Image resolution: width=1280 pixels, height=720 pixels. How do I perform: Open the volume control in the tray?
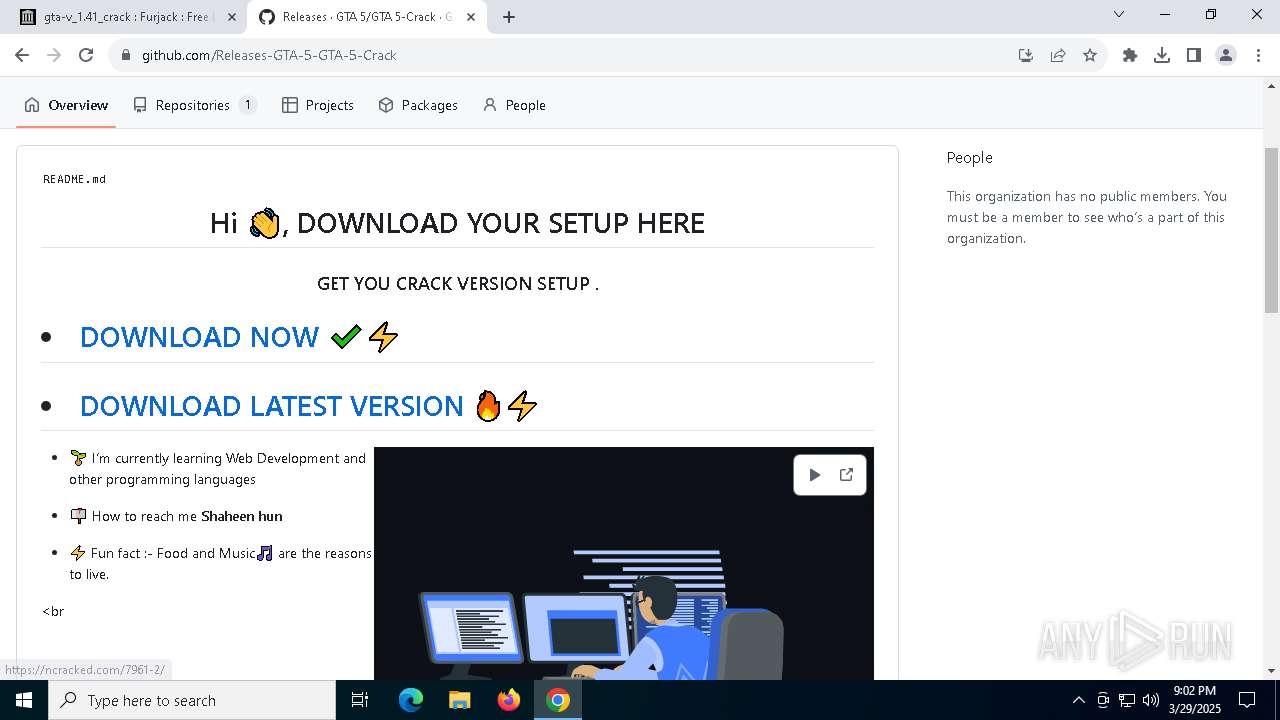pos(1151,700)
